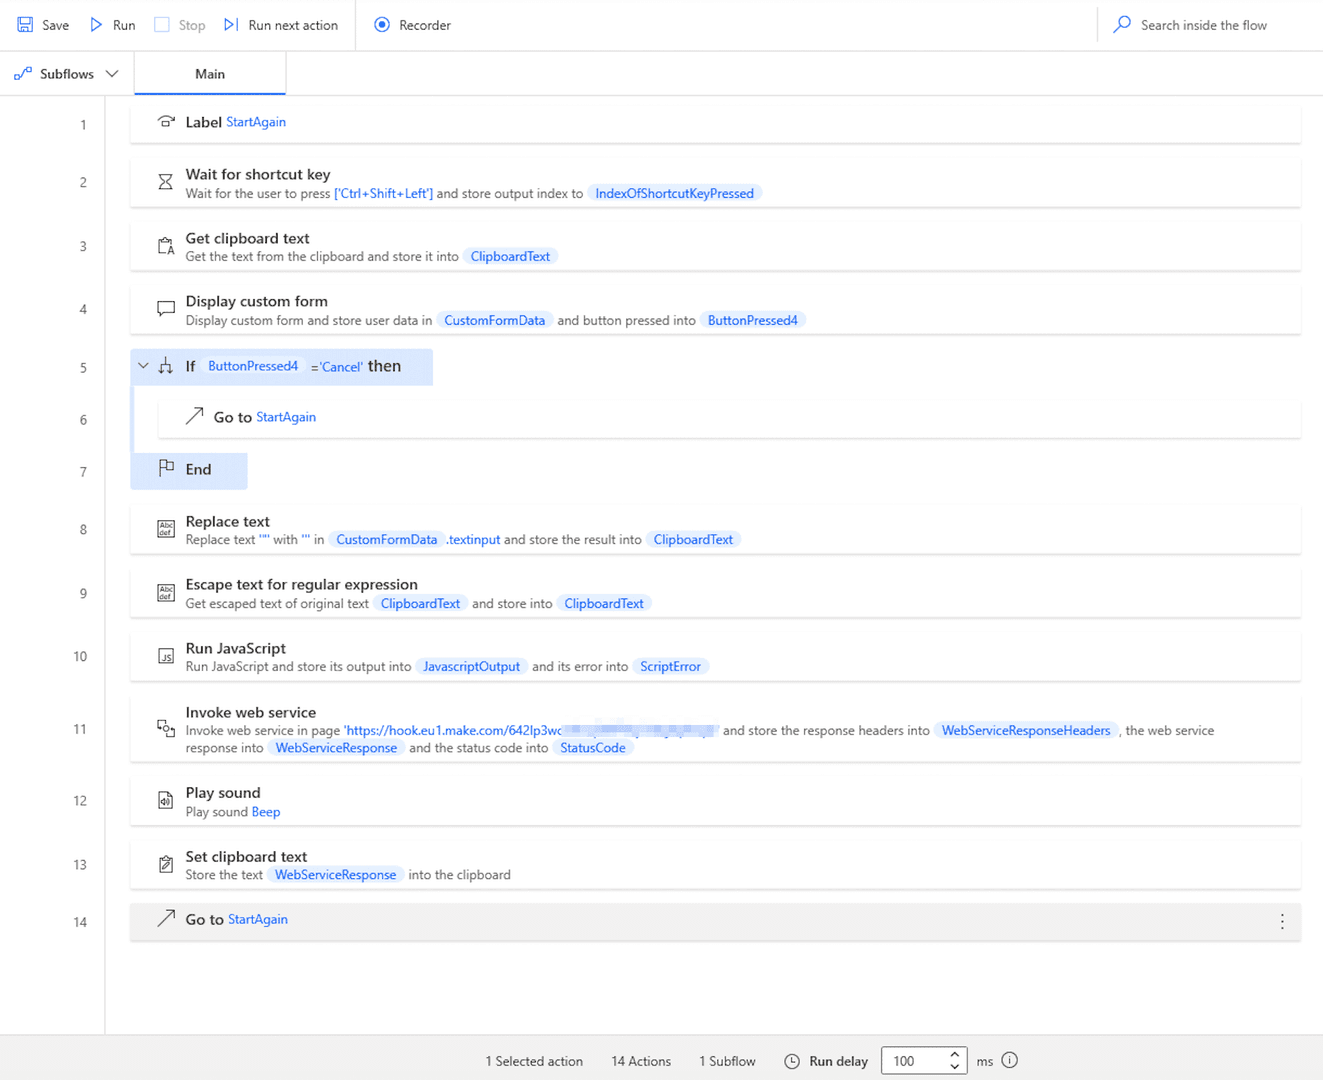Increase Run delay with the up stepper
The width and height of the screenshot is (1323, 1080).
pyautogui.click(x=954, y=1054)
